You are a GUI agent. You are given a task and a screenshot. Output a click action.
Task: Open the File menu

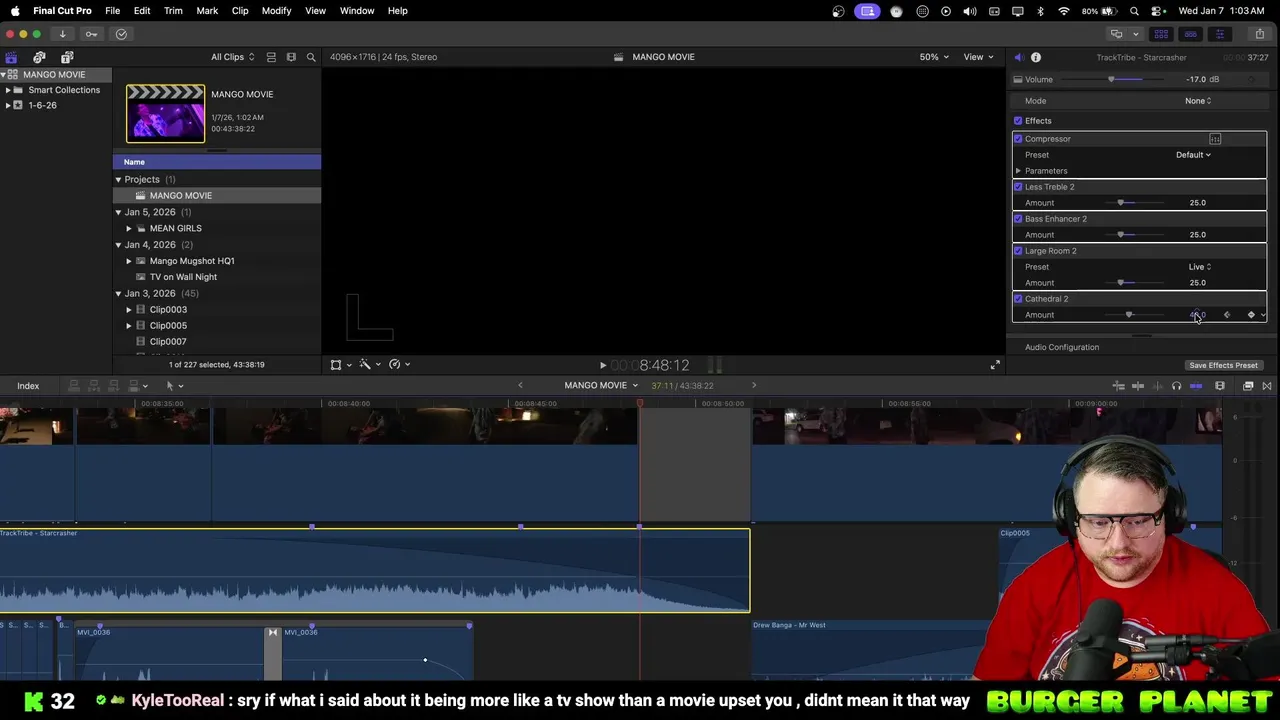point(112,11)
